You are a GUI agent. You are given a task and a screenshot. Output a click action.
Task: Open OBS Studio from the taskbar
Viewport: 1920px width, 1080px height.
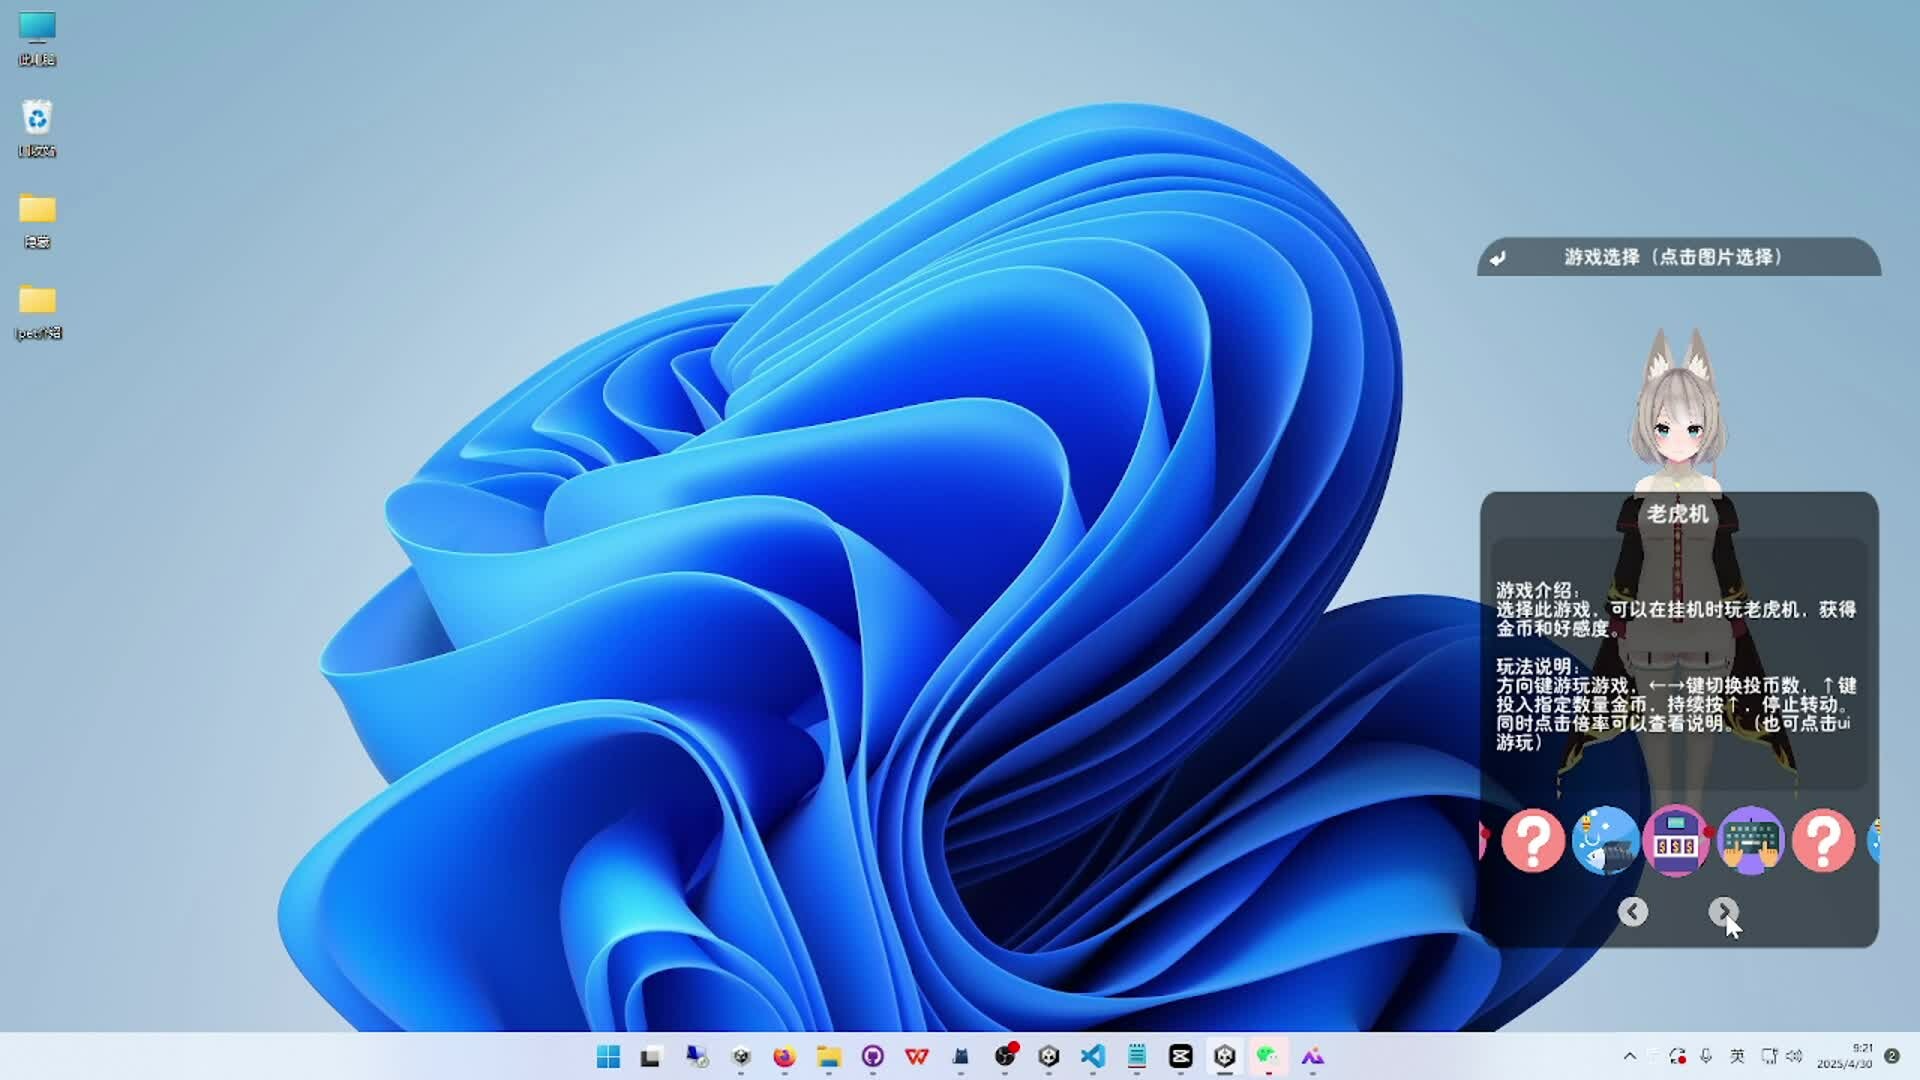click(1005, 1056)
